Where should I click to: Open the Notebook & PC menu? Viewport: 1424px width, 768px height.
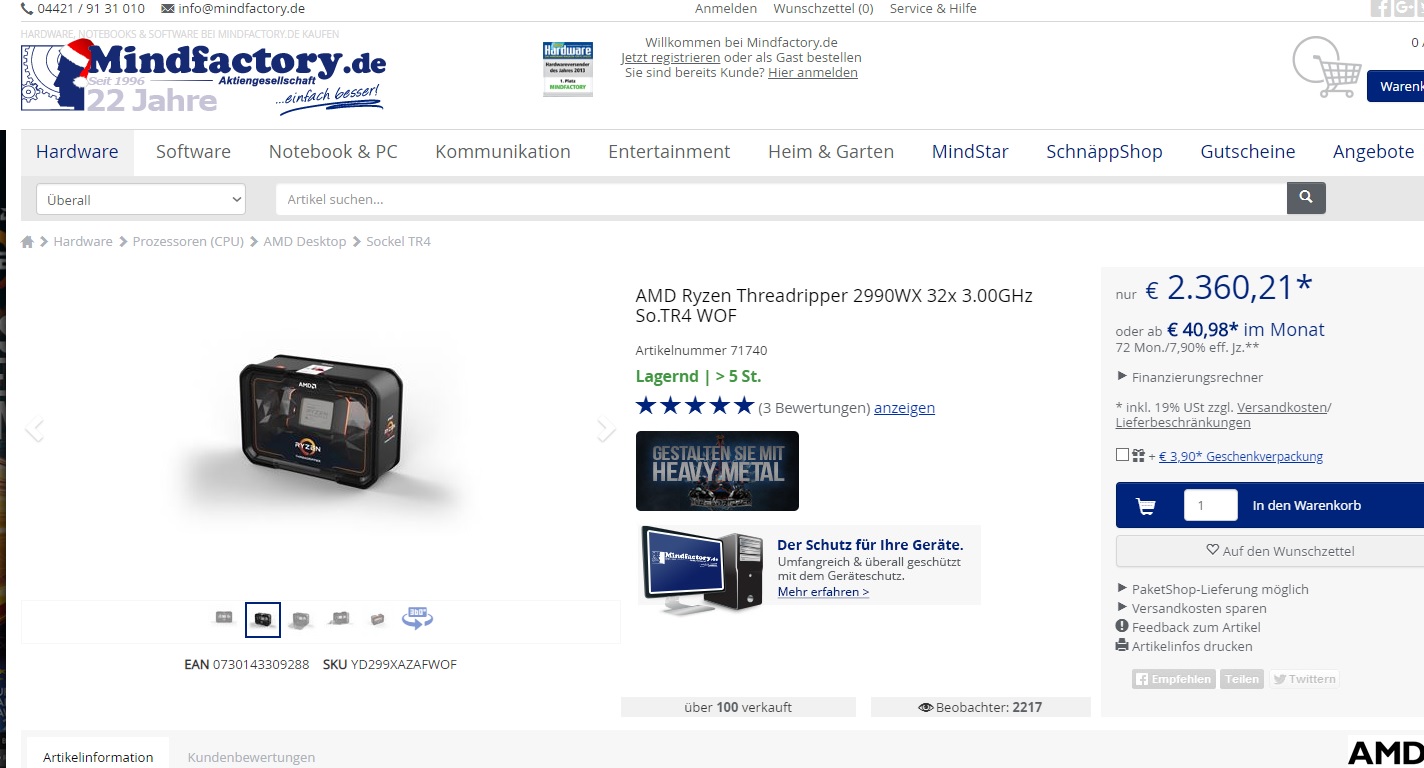[333, 152]
